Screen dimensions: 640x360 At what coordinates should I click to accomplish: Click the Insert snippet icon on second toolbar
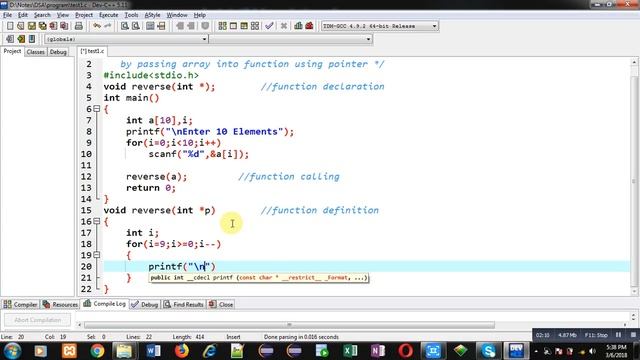point(10,39)
